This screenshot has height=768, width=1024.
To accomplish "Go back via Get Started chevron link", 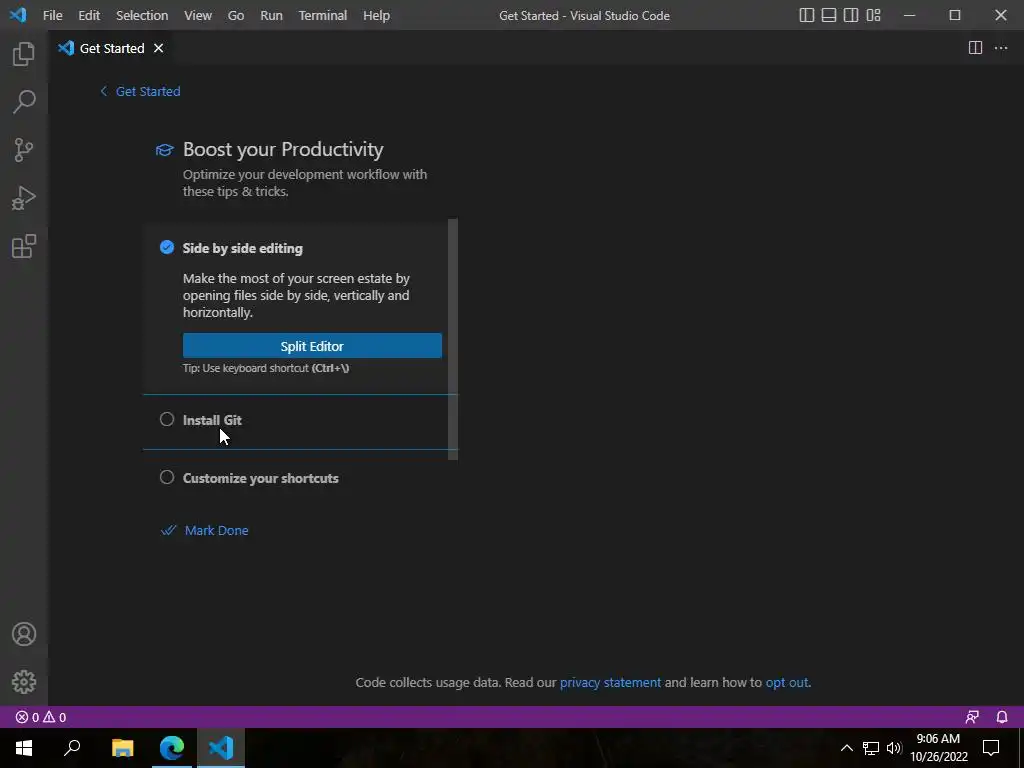I will [140, 91].
